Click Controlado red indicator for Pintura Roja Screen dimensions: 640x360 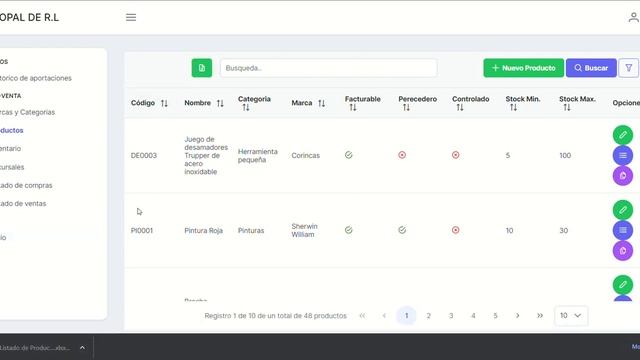click(x=456, y=230)
